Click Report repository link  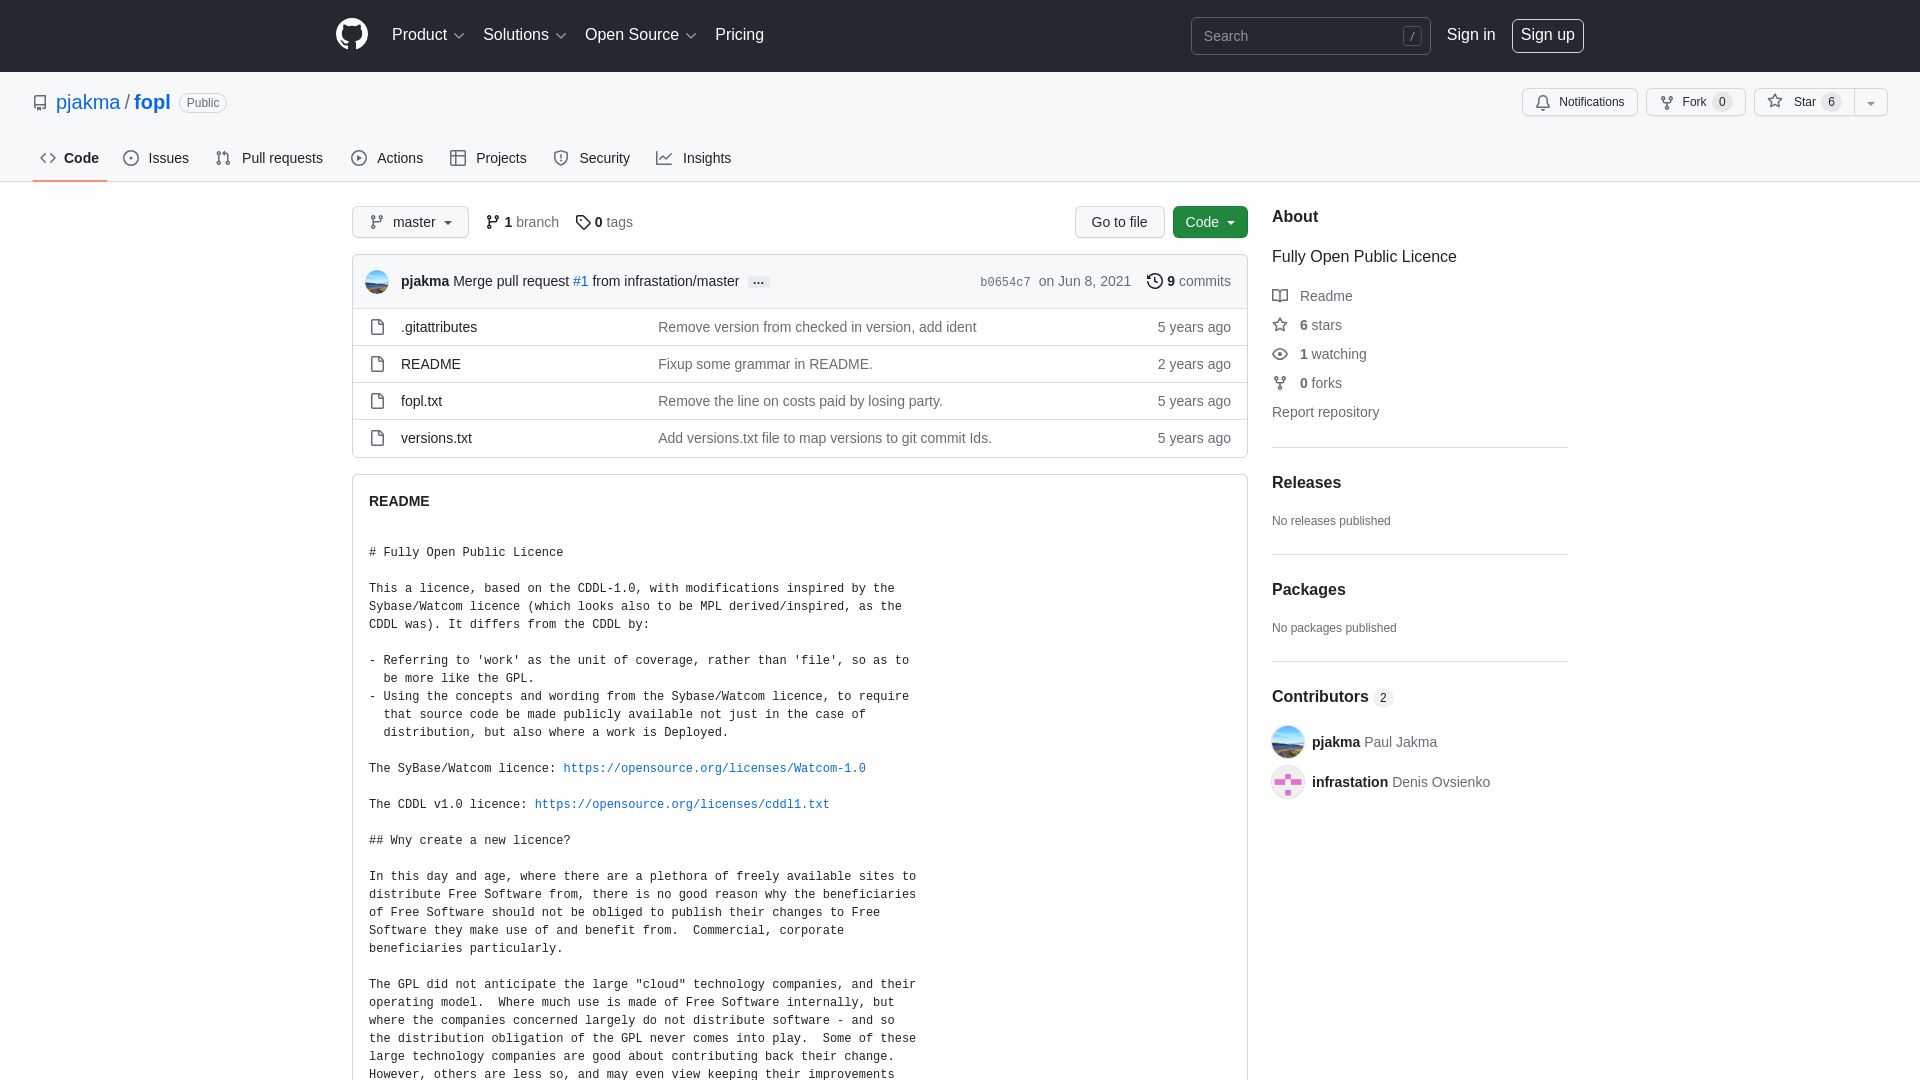tap(1325, 412)
